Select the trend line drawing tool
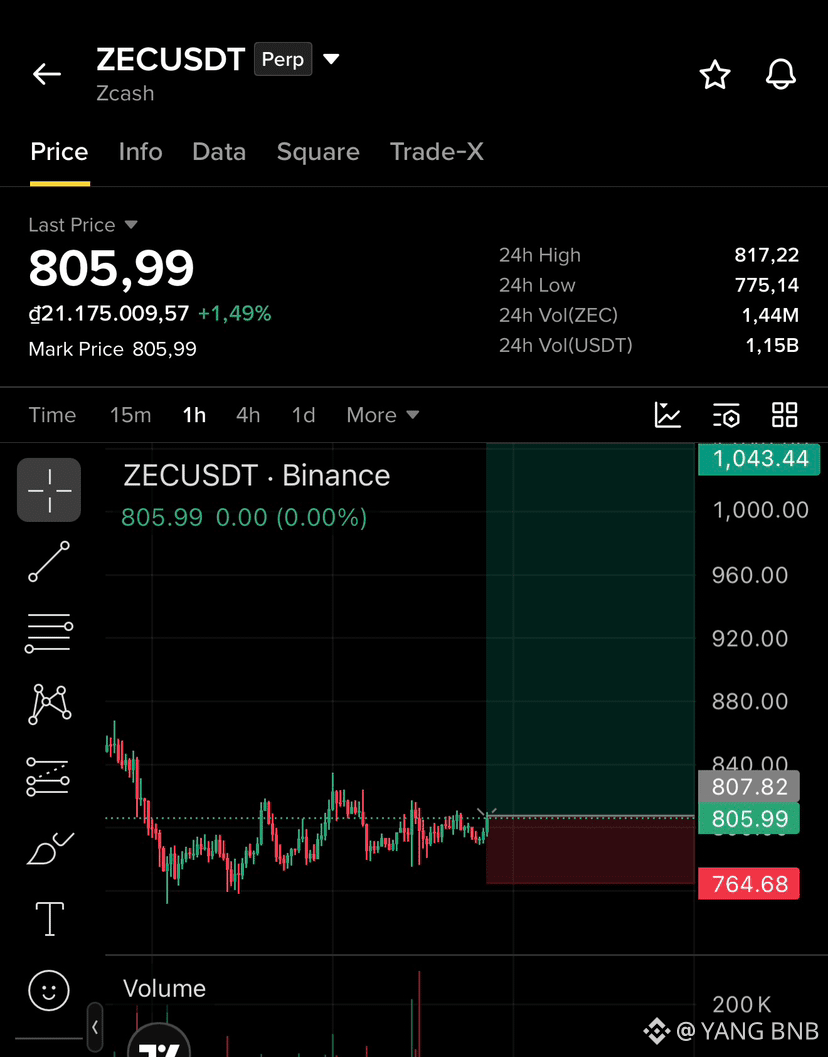 [49, 561]
